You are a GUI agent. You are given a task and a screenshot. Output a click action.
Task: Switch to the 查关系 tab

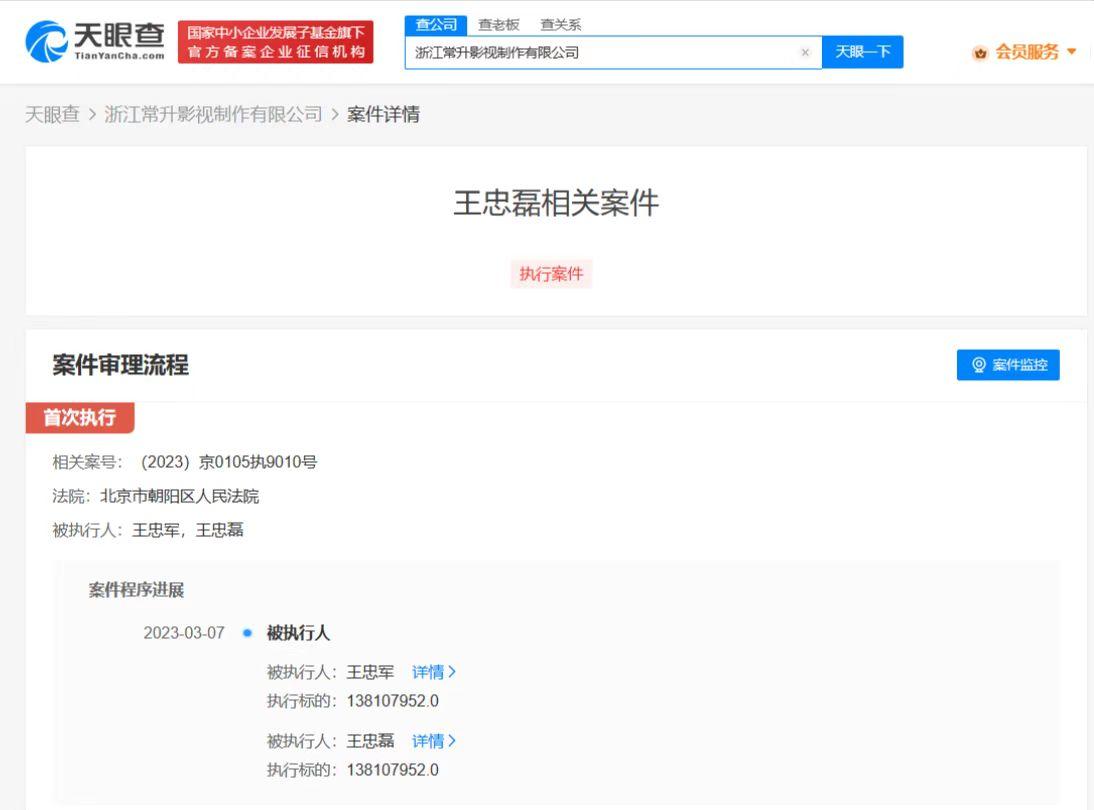coord(560,25)
